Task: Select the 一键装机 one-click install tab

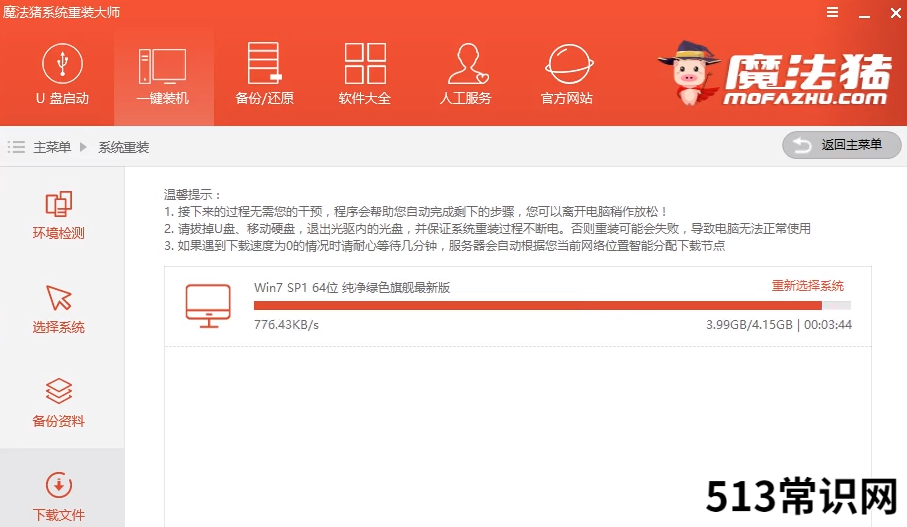Action: coord(163,77)
